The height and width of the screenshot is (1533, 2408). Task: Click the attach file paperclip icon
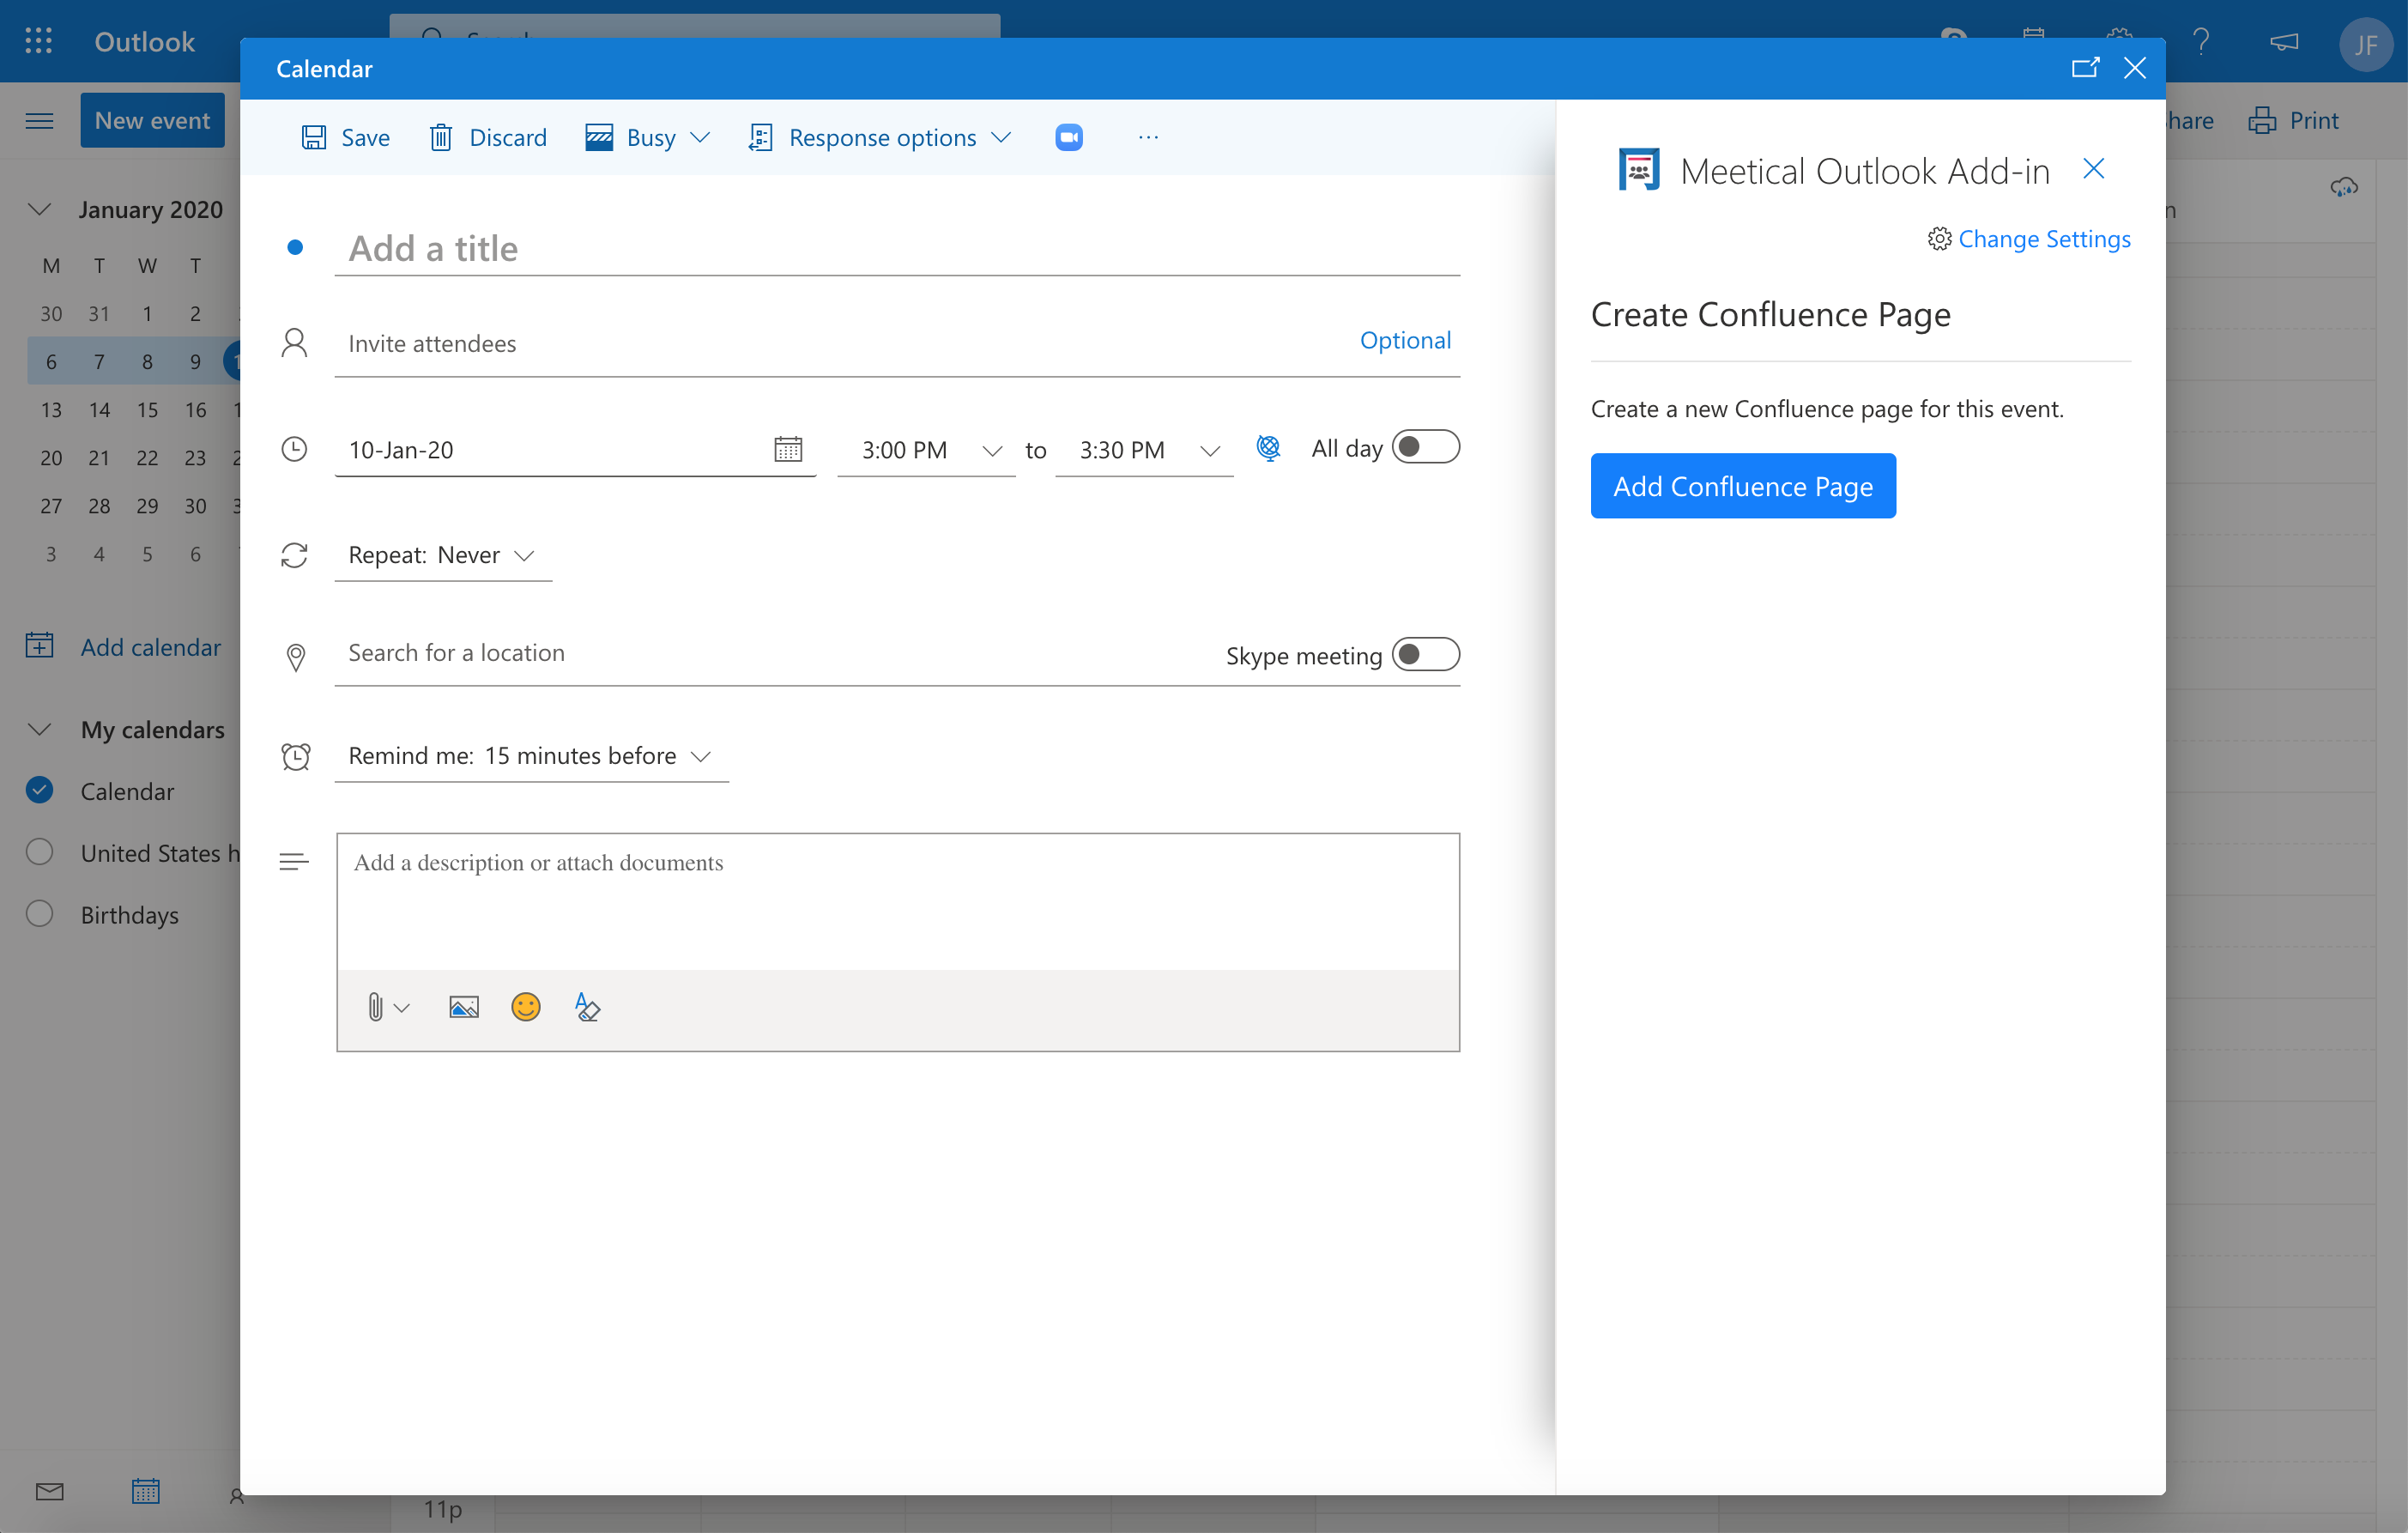click(x=375, y=1006)
